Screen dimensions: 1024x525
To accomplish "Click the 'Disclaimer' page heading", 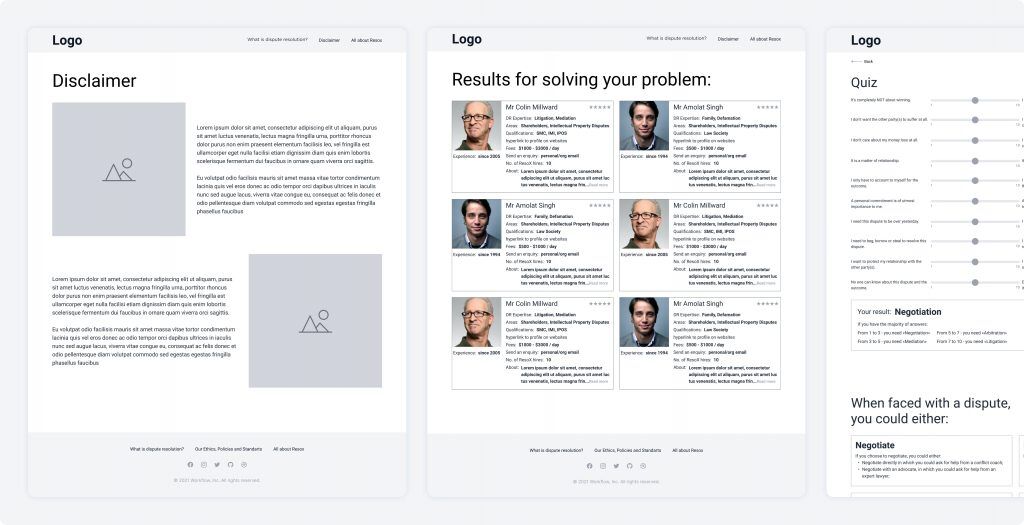I will pos(95,81).
